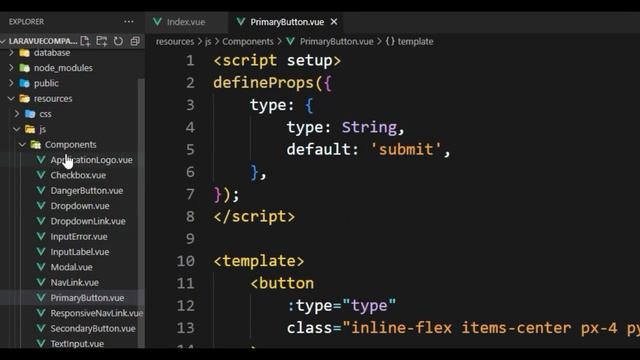Switch to the Index.vue tab
This screenshot has width=640, height=360.
(x=186, y=22)
